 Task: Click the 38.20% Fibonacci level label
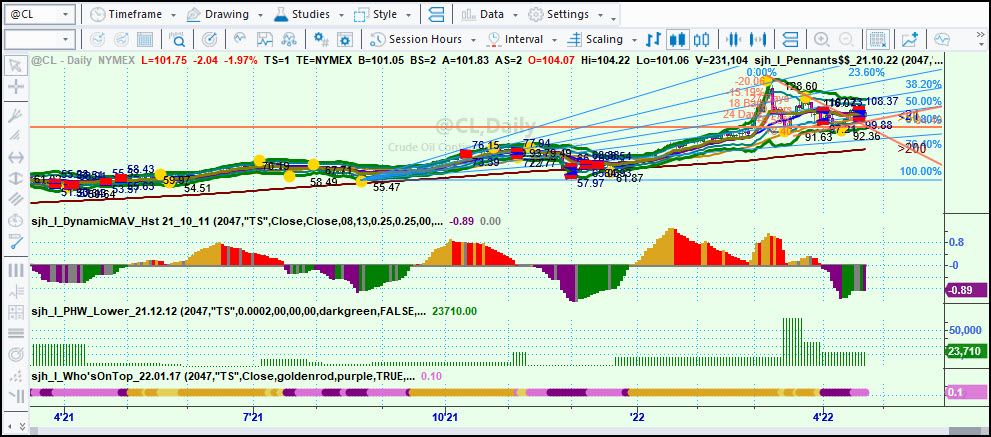[923, 84]
